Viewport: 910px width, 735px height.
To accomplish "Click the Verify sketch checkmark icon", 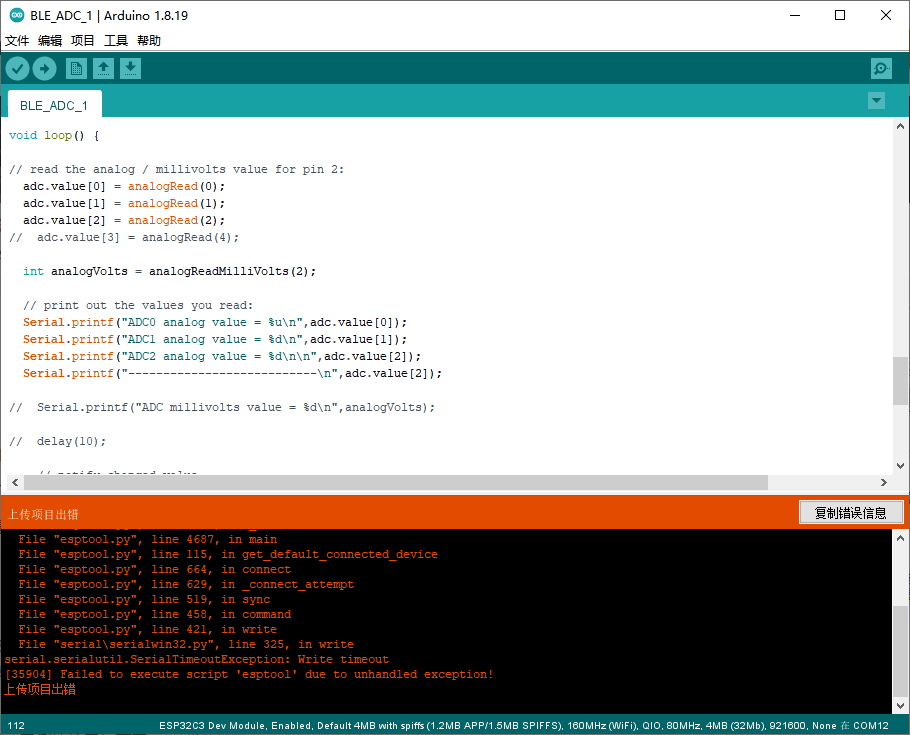I will pyautogui.click(x=17, y=69).
